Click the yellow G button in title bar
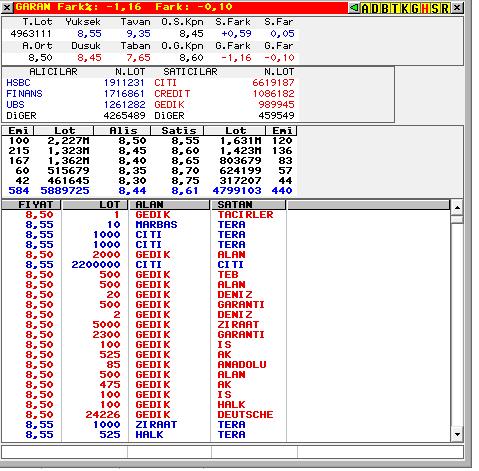The width and height of the screenshot is (479, 471). pyautogui.click(x=415, y=8)
